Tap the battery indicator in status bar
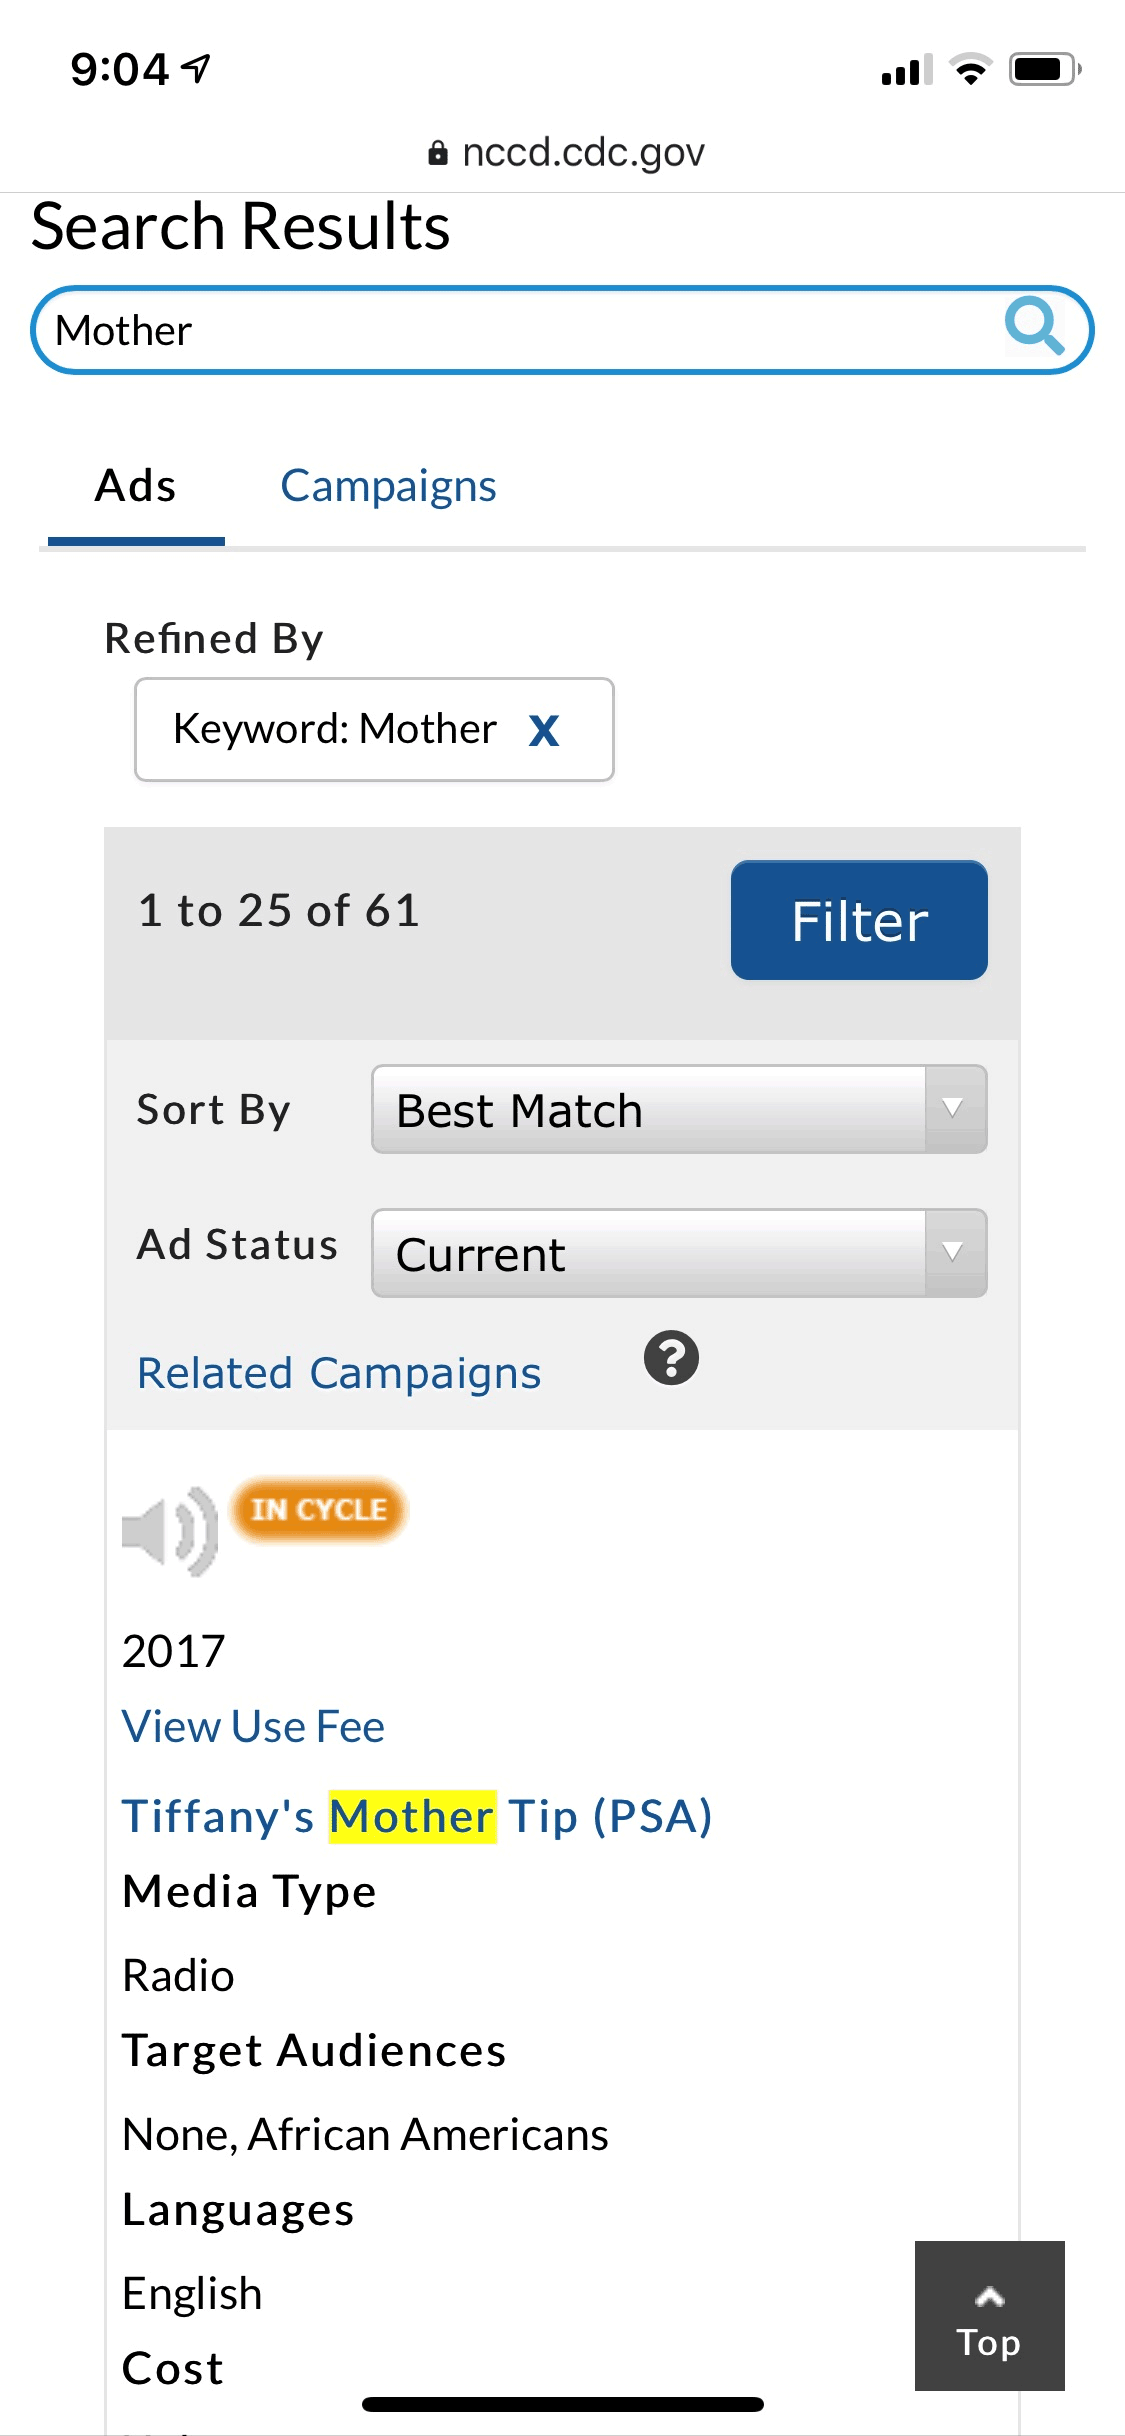Viewport: 1125px width, 2436px height. pyautogui.click(x=1044, y=70)
